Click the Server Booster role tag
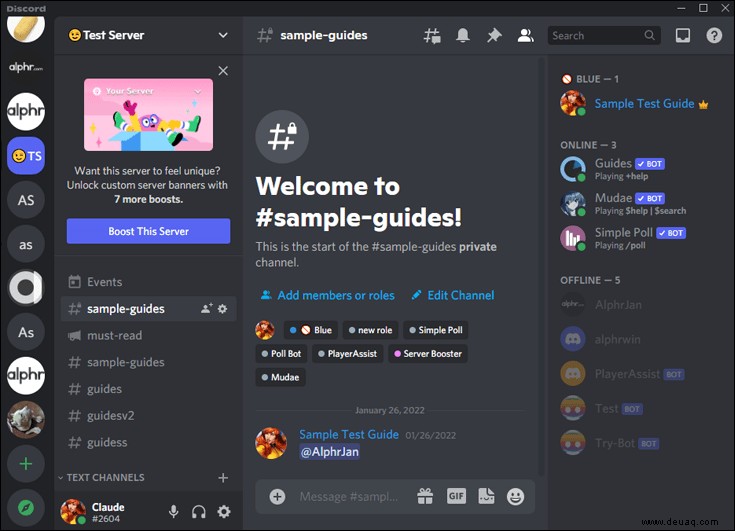 428,354
